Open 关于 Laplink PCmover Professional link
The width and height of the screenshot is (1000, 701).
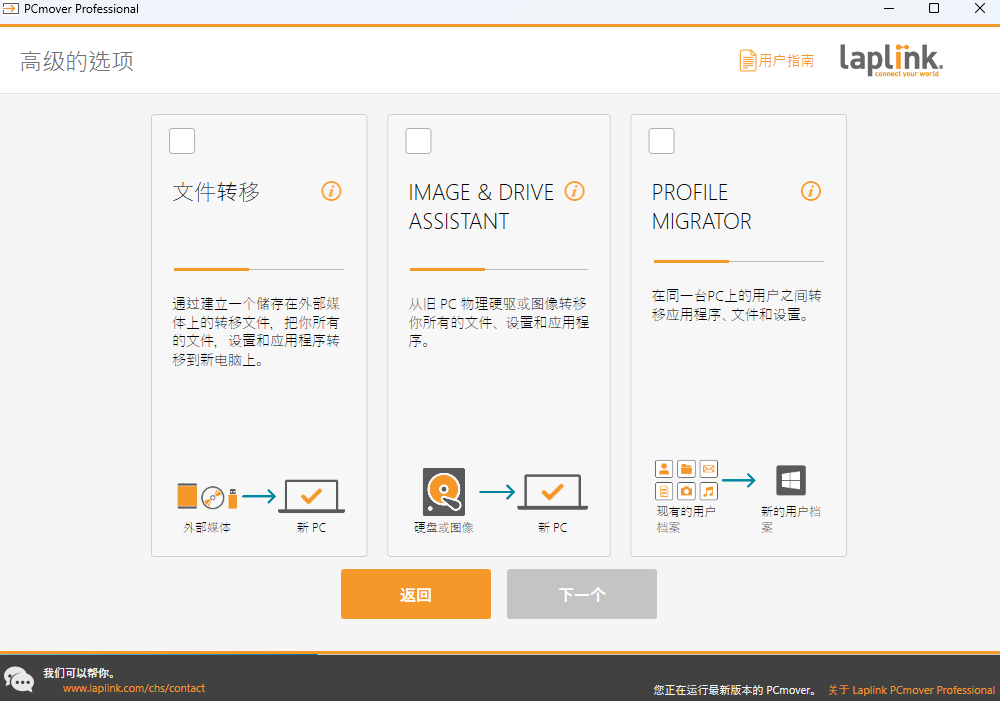pos(911,690)
